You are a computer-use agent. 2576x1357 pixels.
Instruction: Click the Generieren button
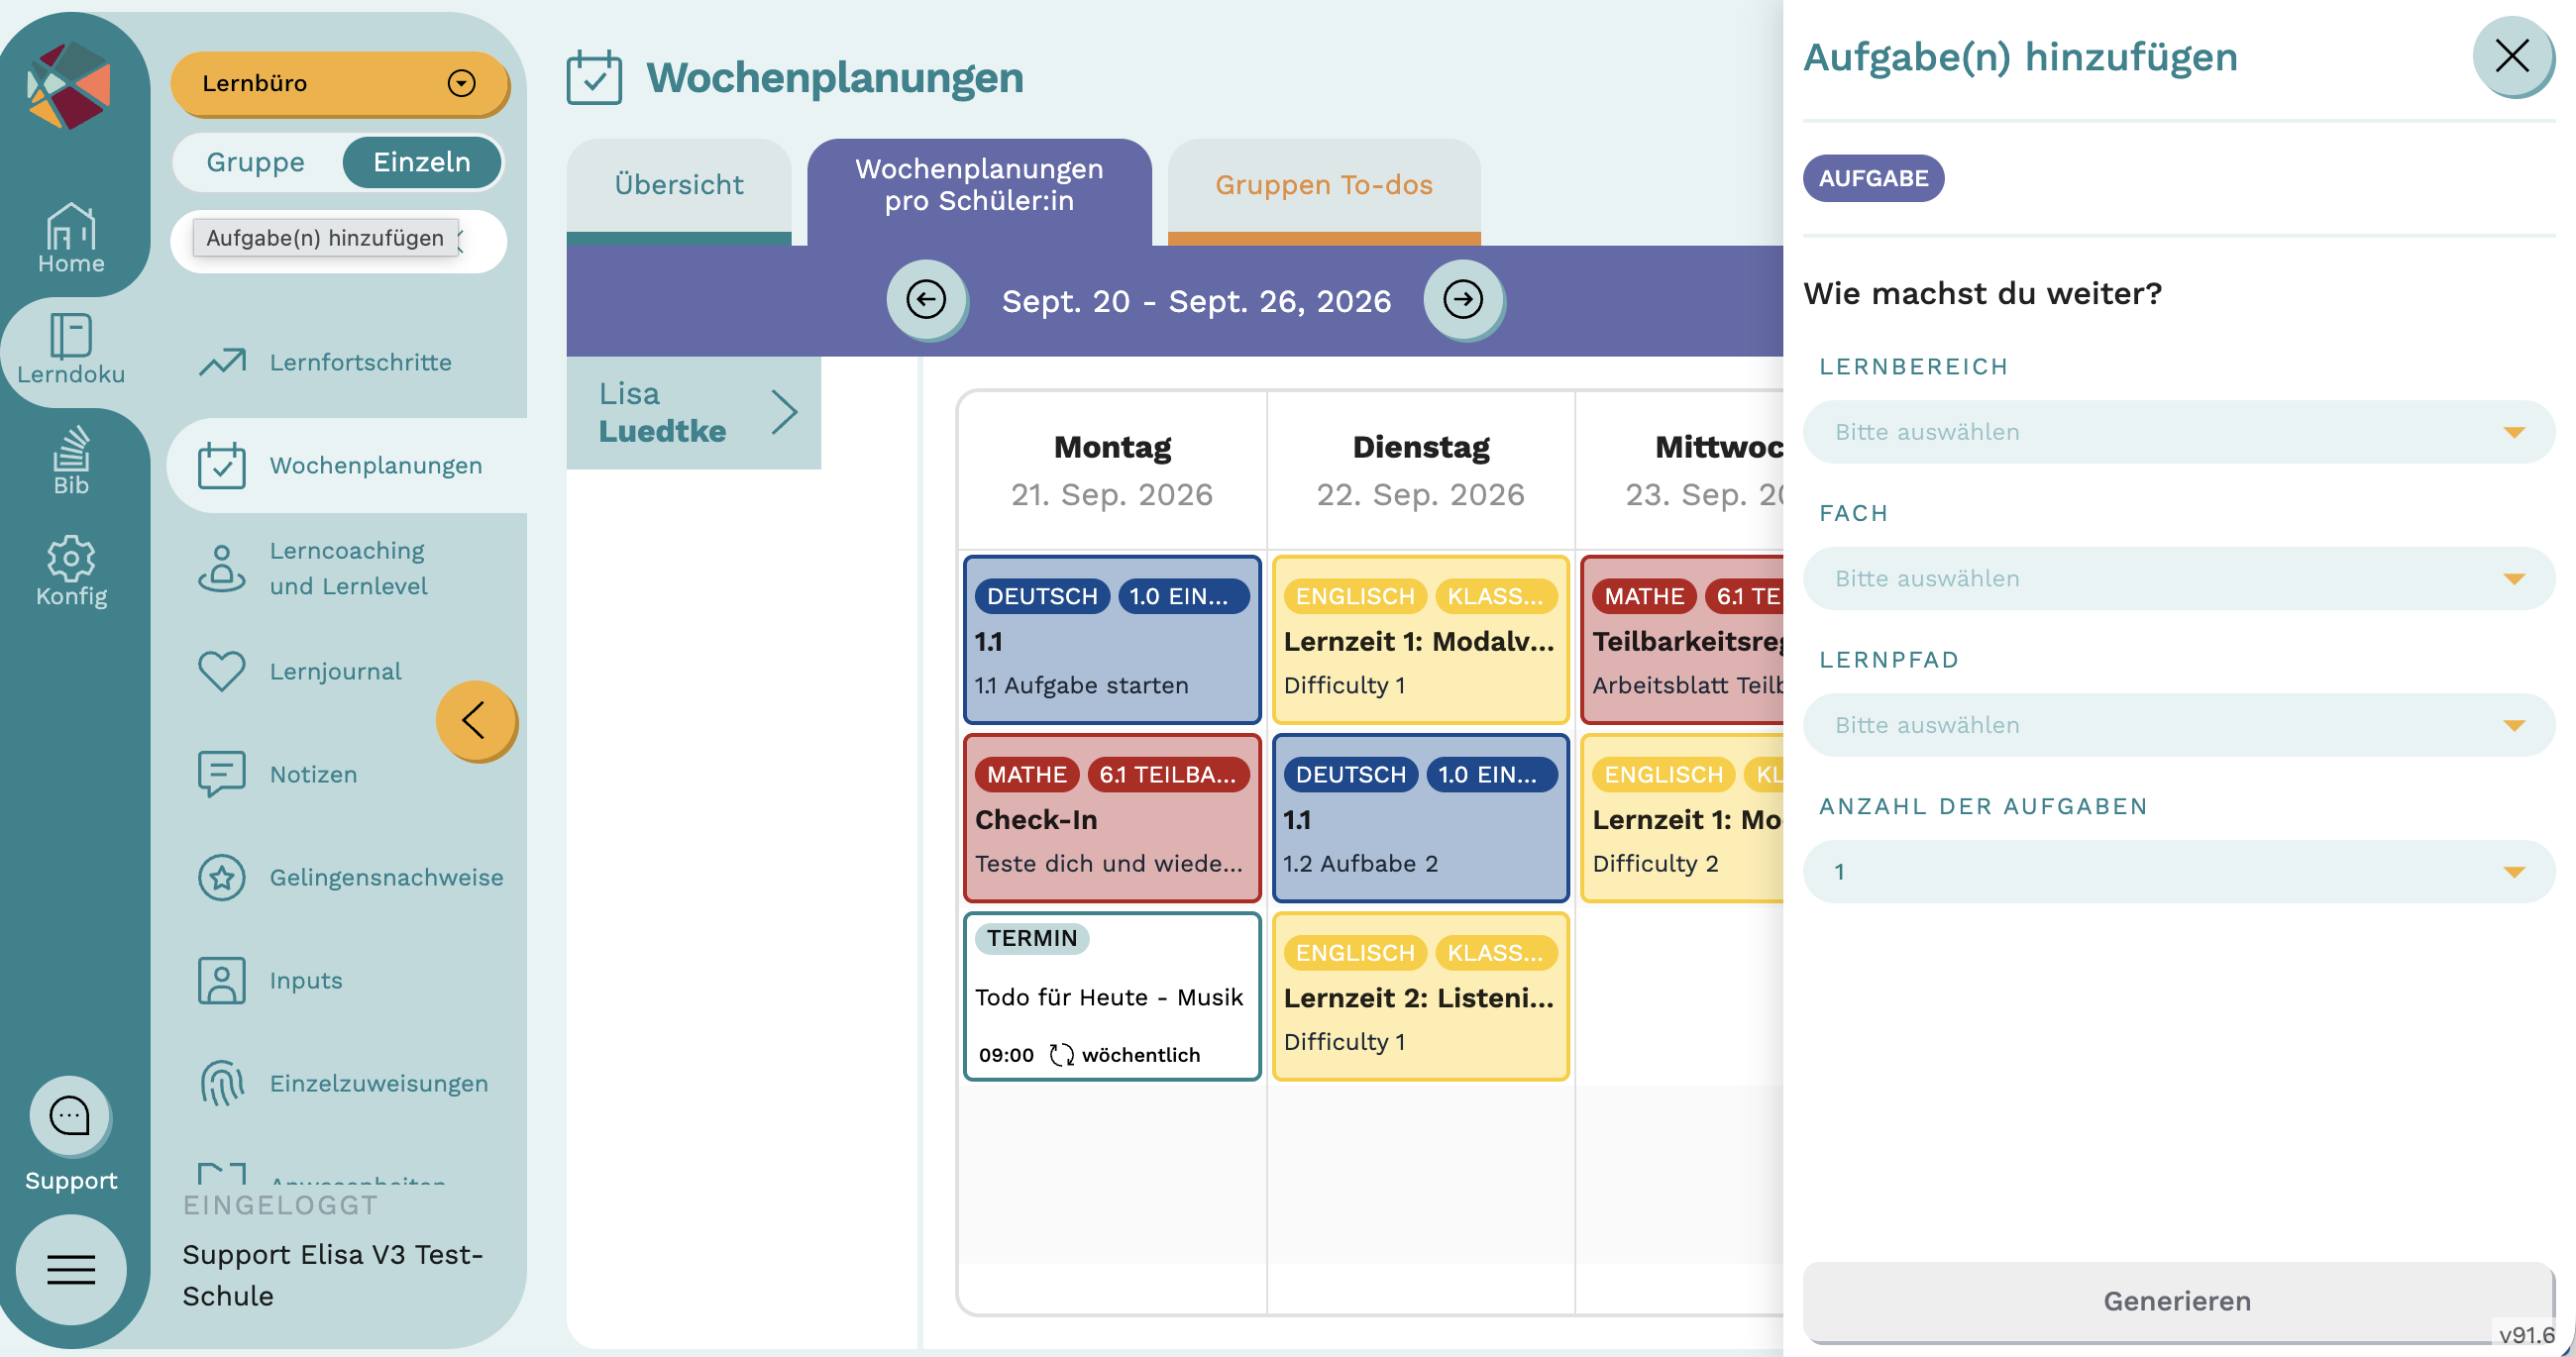[2178, 1301]
